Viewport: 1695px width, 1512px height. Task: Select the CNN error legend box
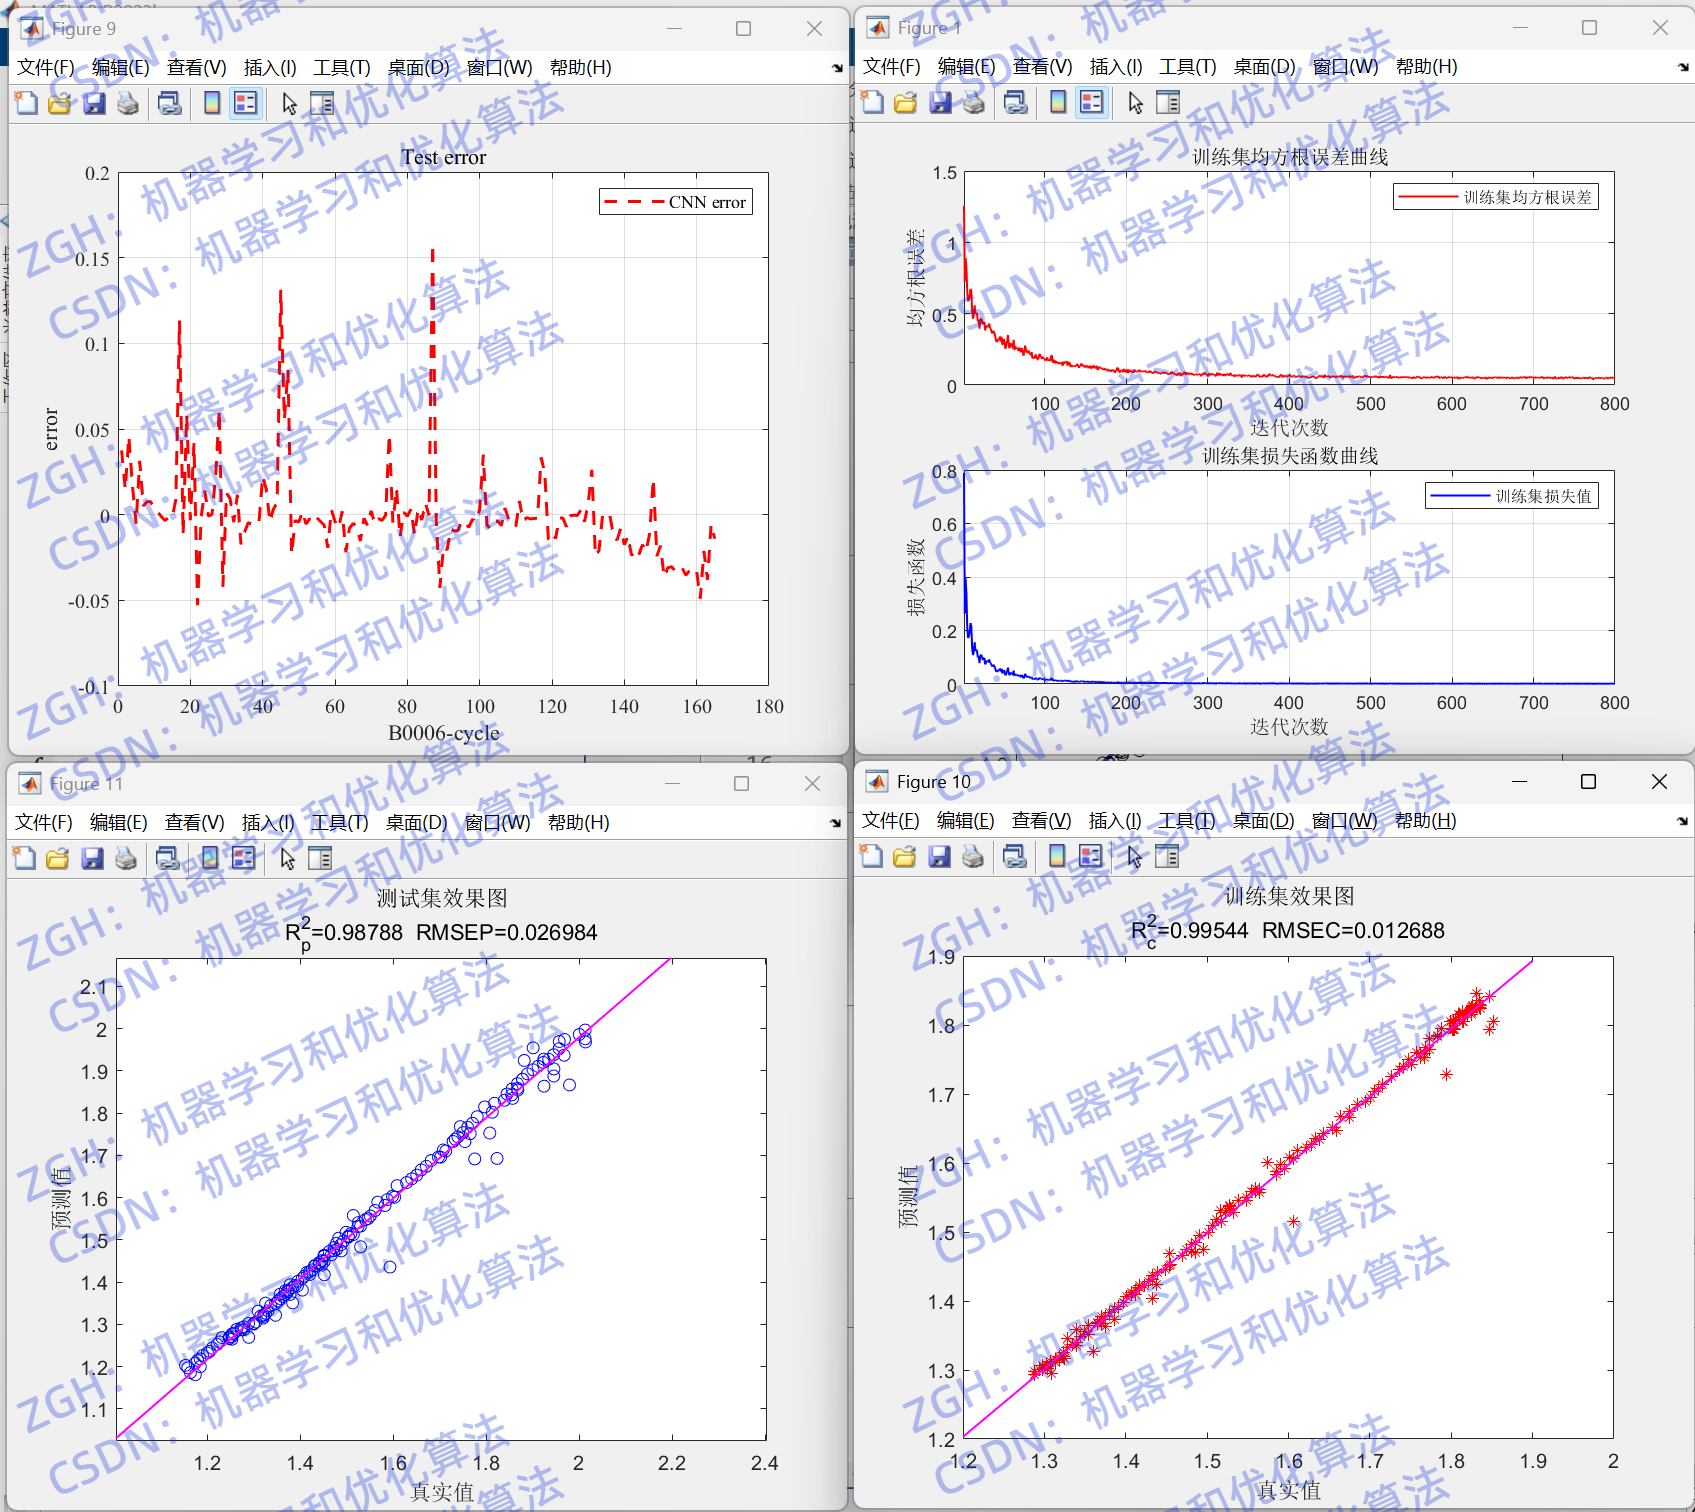676,202
